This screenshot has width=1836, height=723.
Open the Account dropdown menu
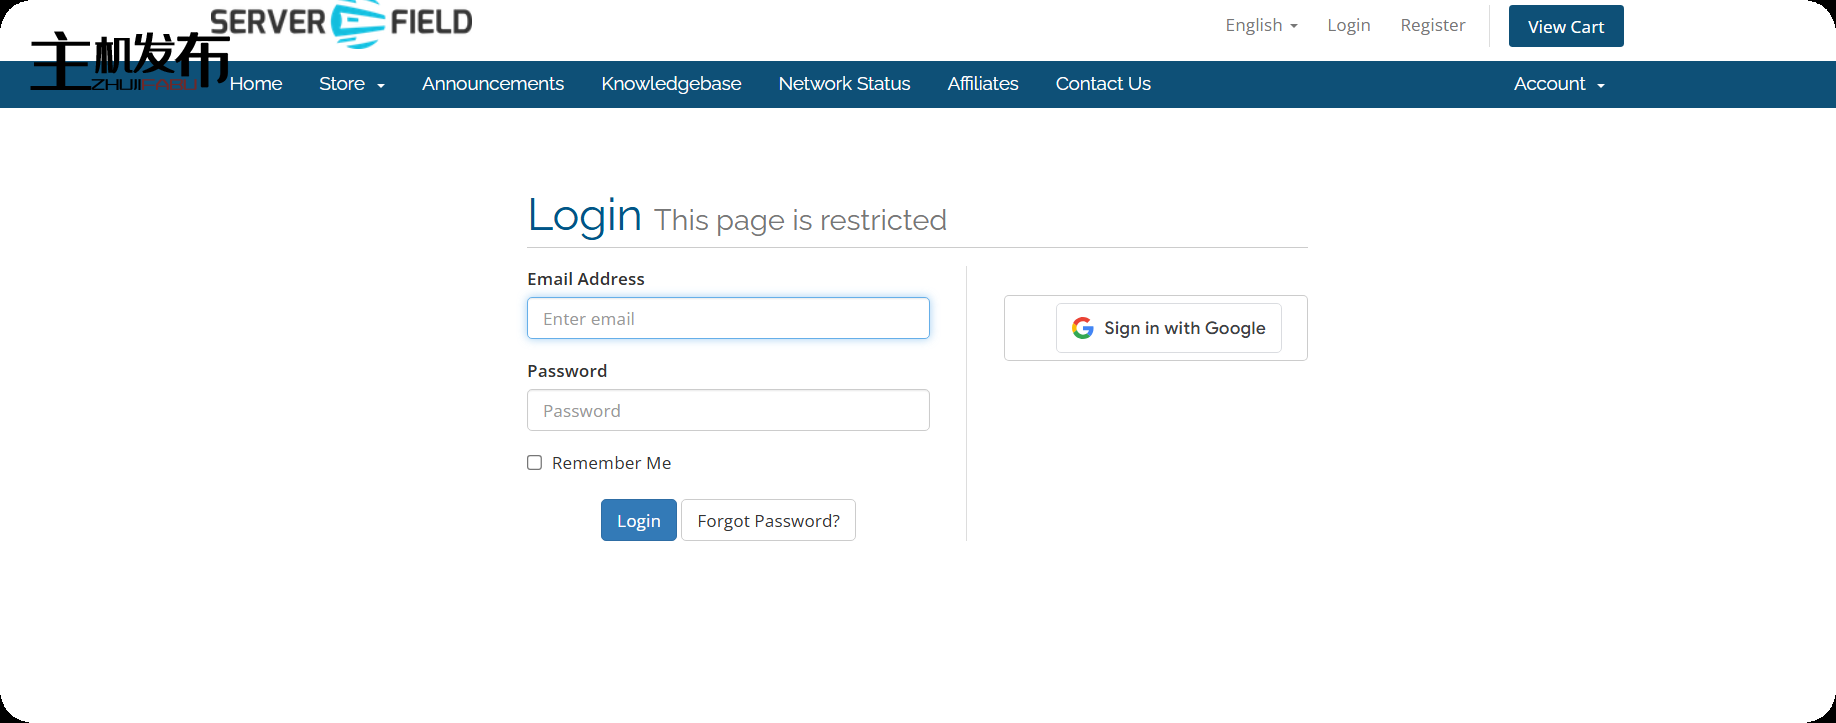tap(1558, 84)
